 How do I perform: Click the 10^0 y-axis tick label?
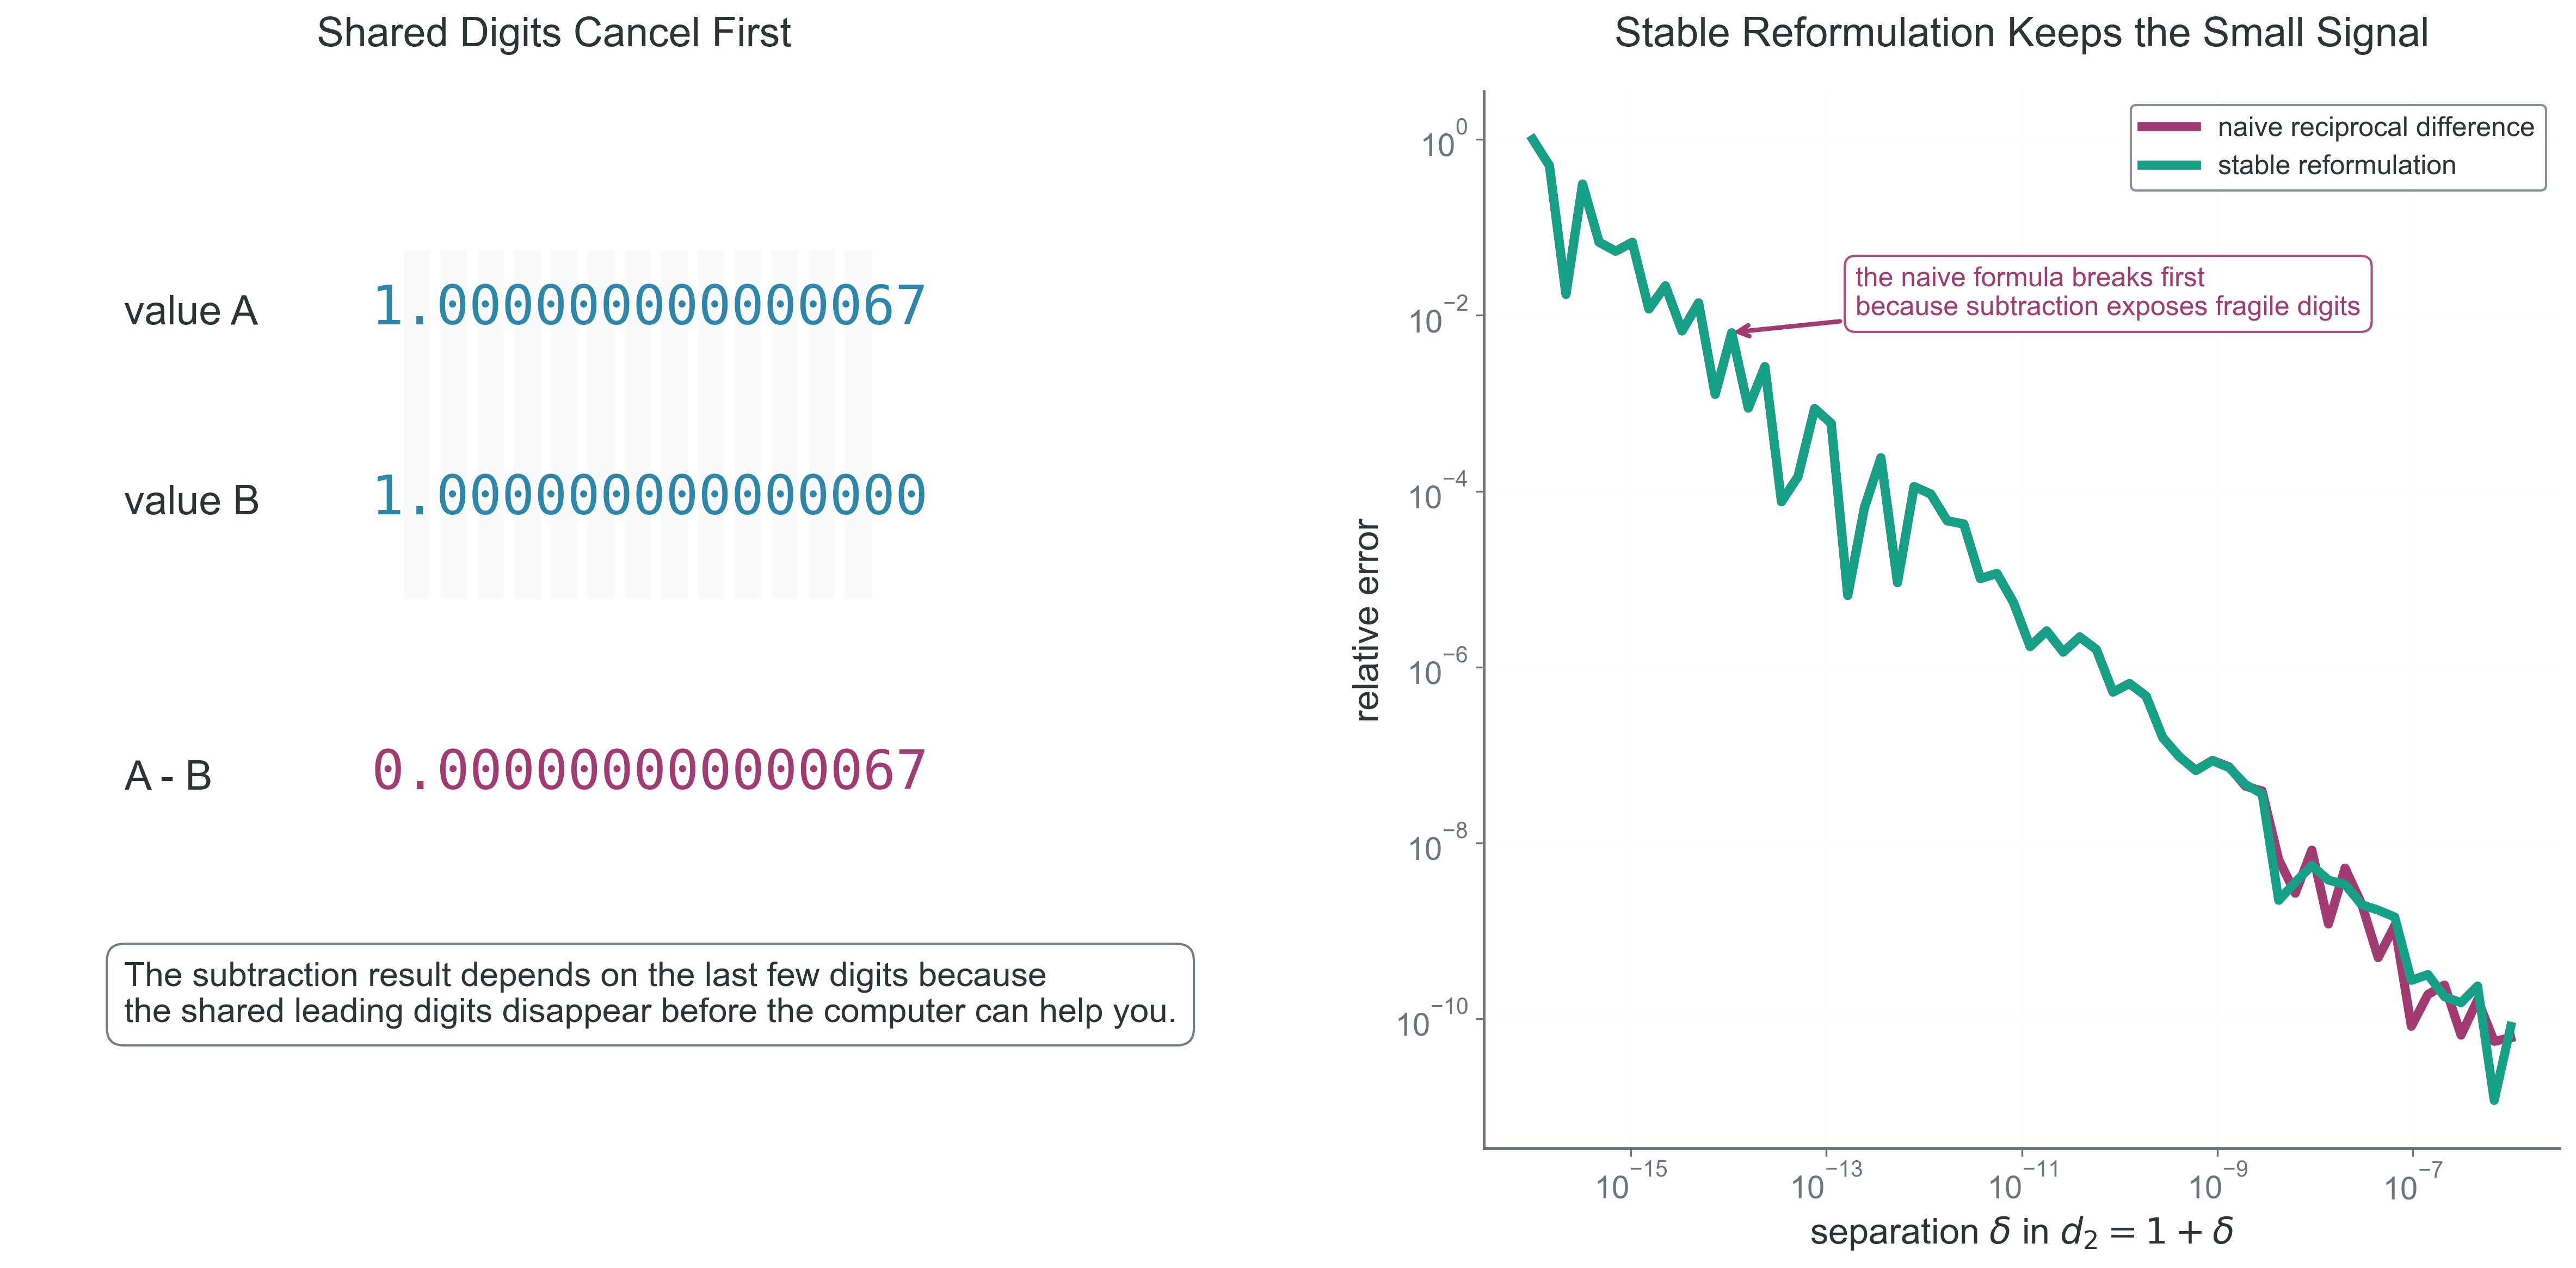1444,140
